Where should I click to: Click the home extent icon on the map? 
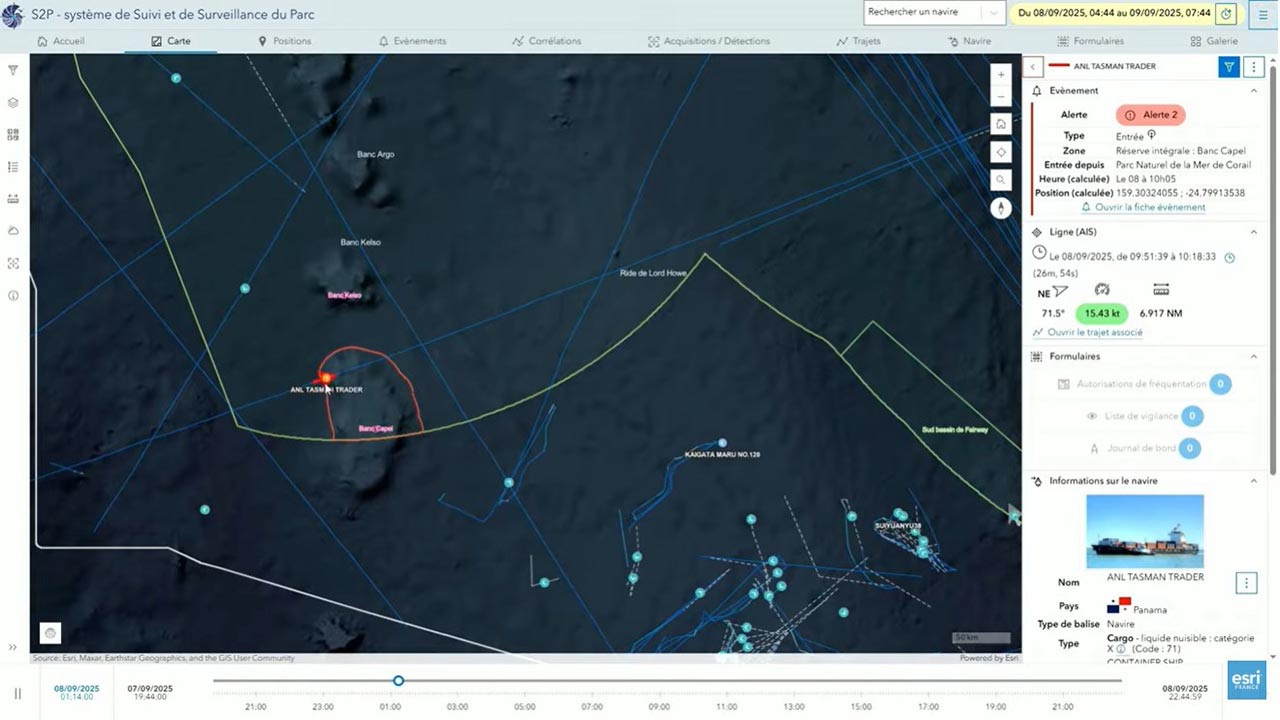point(1001,123)
